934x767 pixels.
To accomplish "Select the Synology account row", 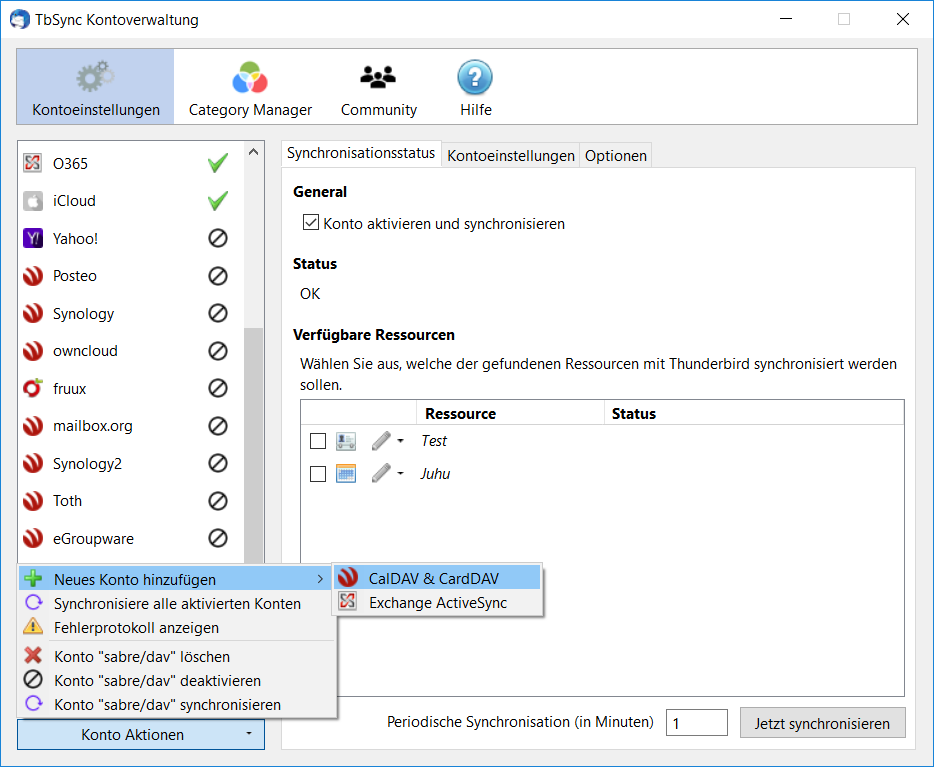I will [130, 313].
